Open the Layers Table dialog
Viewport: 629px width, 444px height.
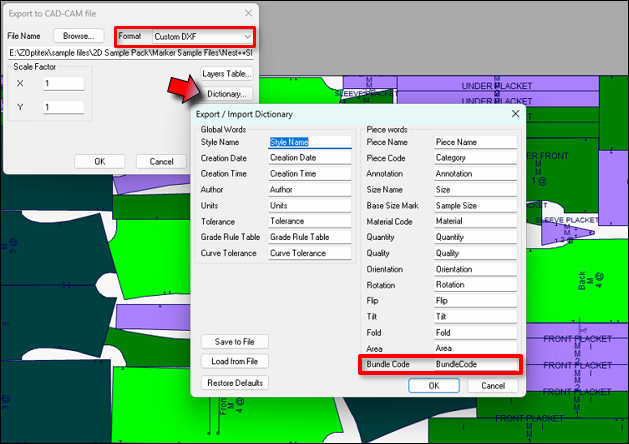(226, 74)
